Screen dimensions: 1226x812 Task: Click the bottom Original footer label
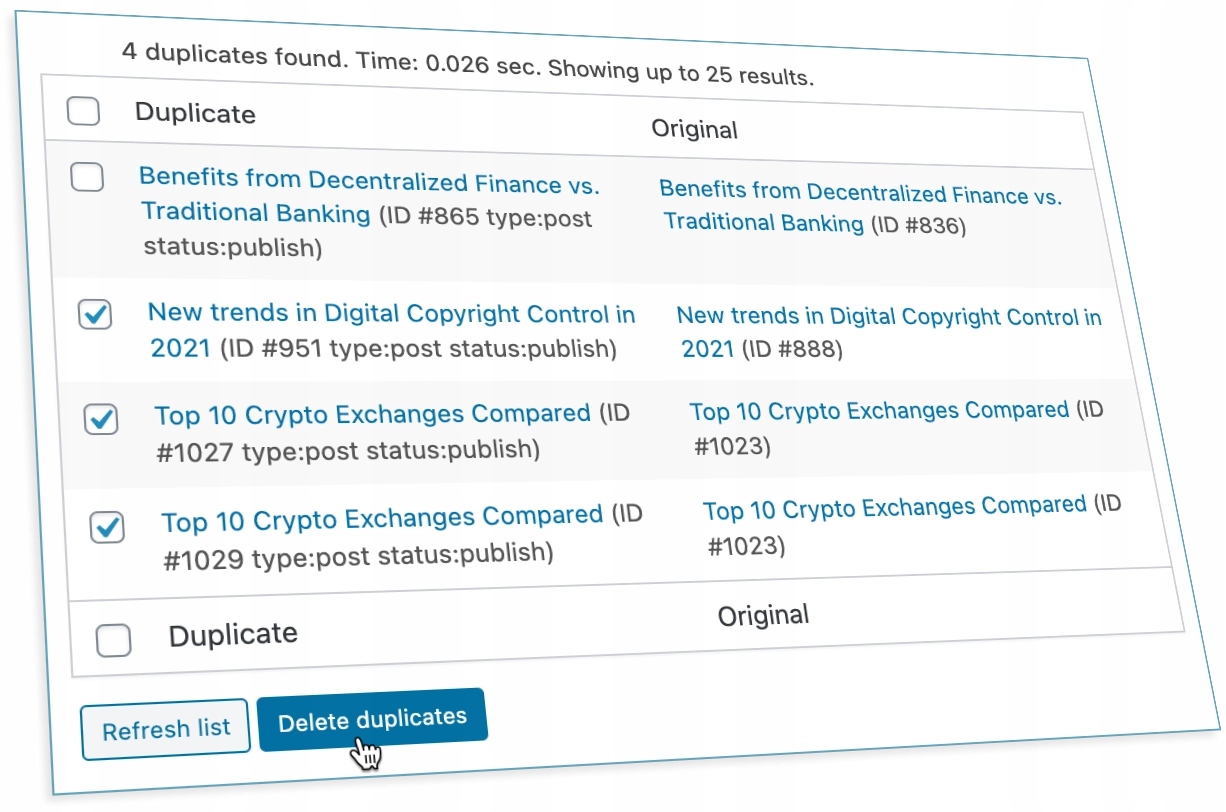[763, 616]
